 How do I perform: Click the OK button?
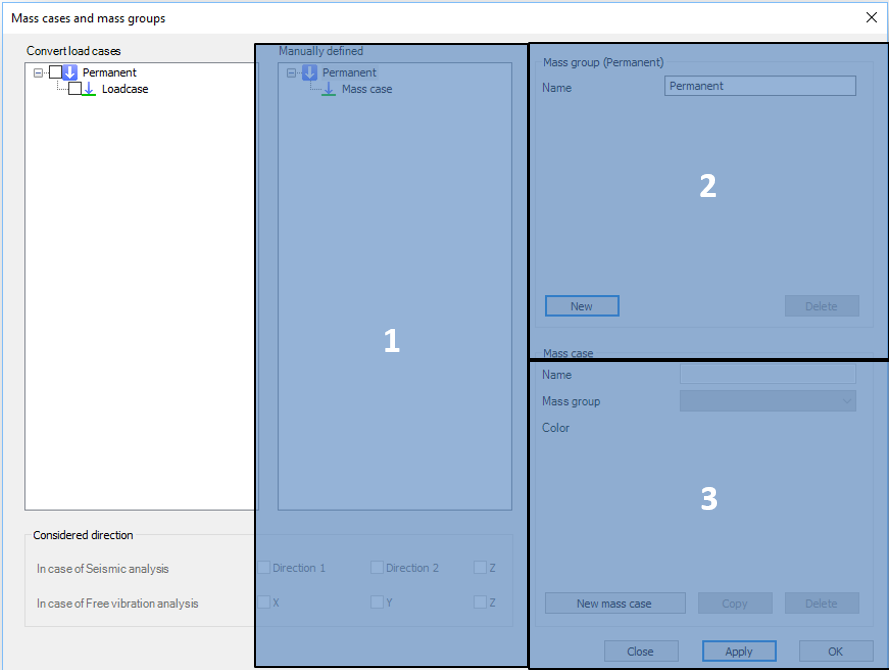(x=836, y=651)
